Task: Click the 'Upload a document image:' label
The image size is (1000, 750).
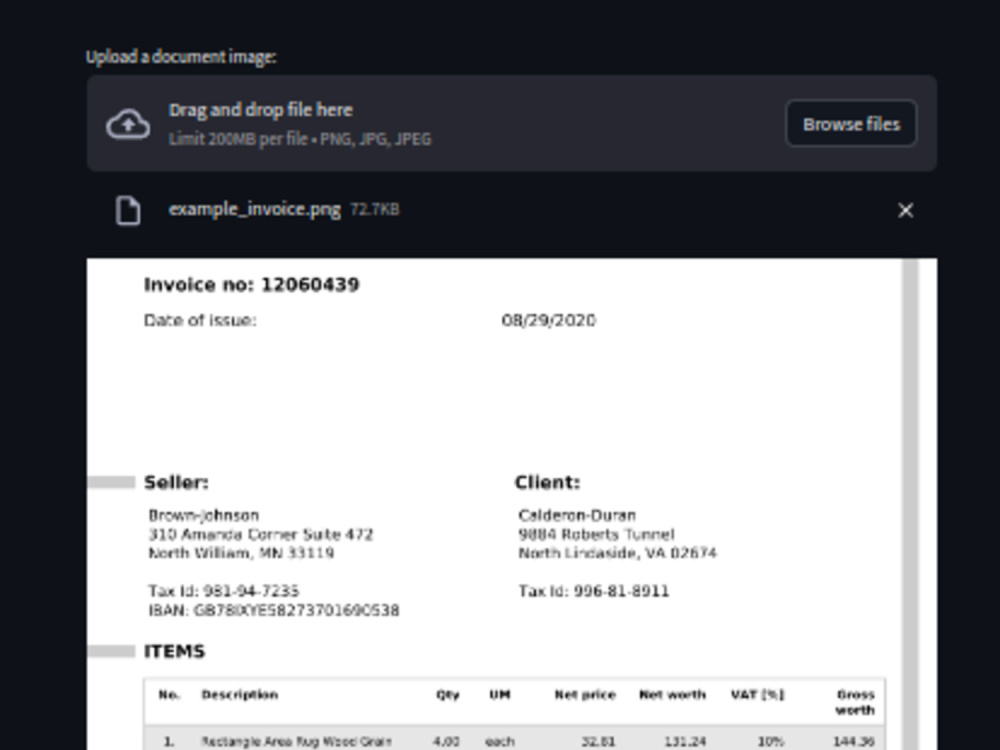Action: click(181, 57)
